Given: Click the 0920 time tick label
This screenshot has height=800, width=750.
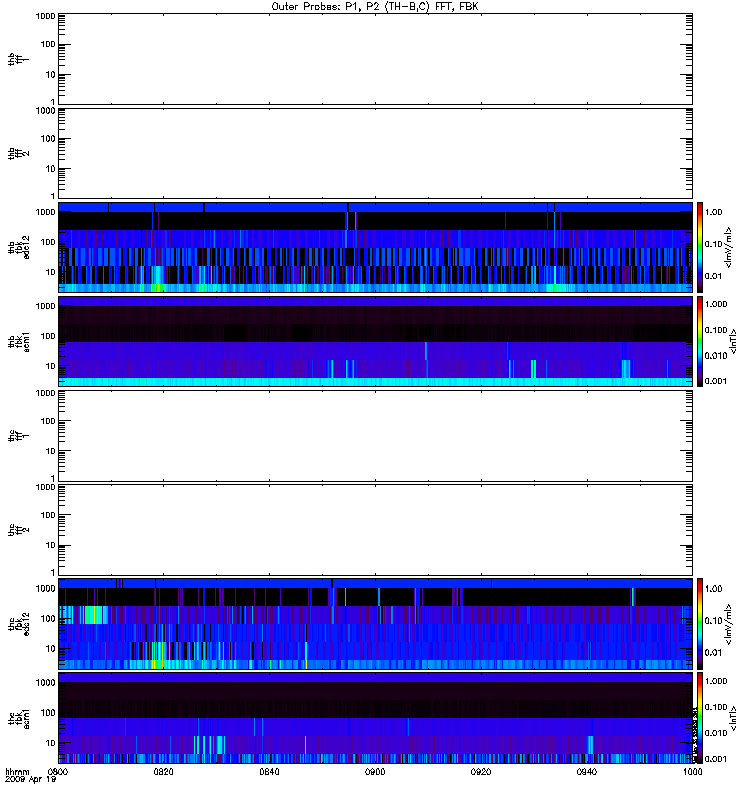Looking at the screenshot, I should 481,771.
